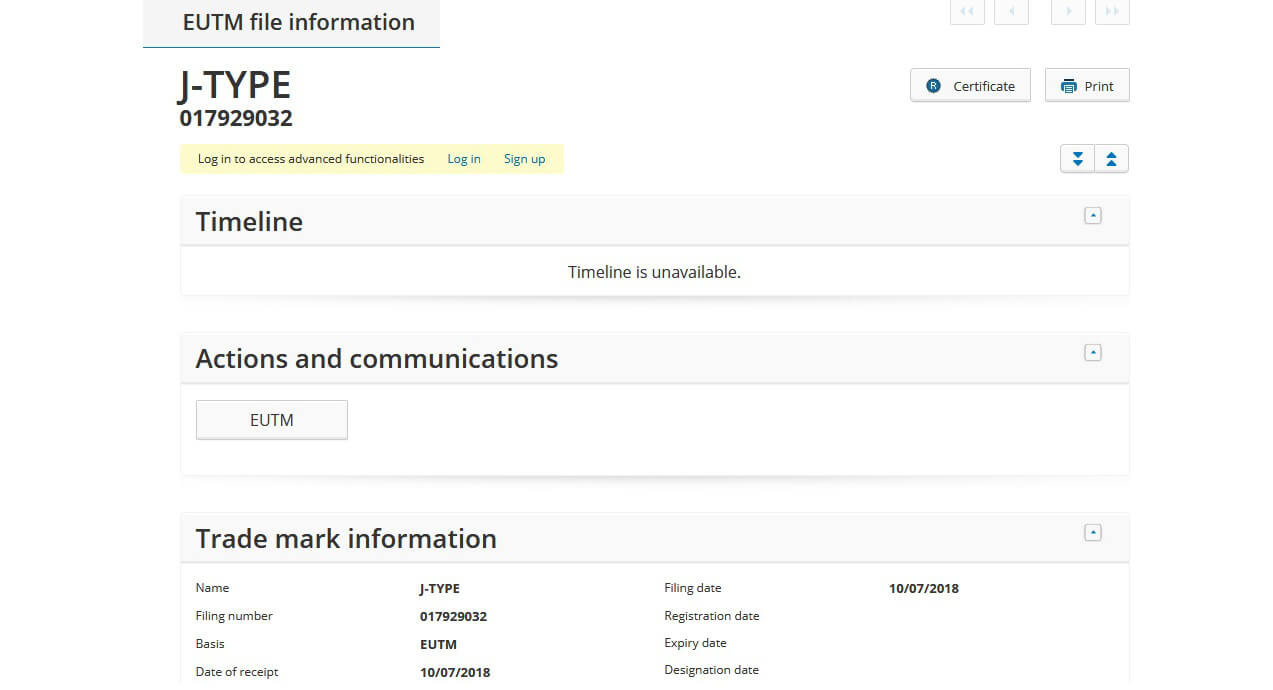Go to the previous record arrow
Screen dimensions: 1273x690
coord(1011,11)
